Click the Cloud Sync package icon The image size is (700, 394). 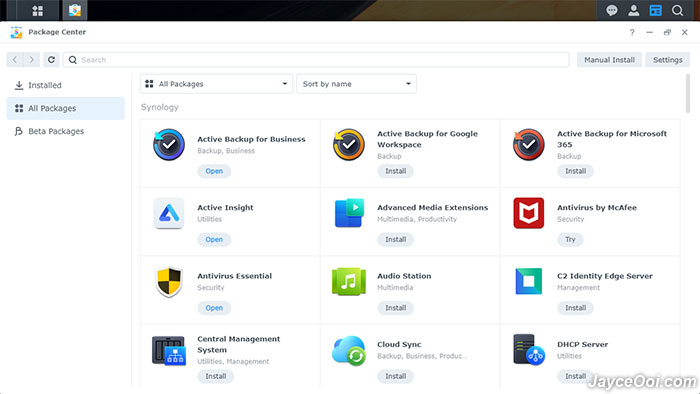click(x=349, y=350)
